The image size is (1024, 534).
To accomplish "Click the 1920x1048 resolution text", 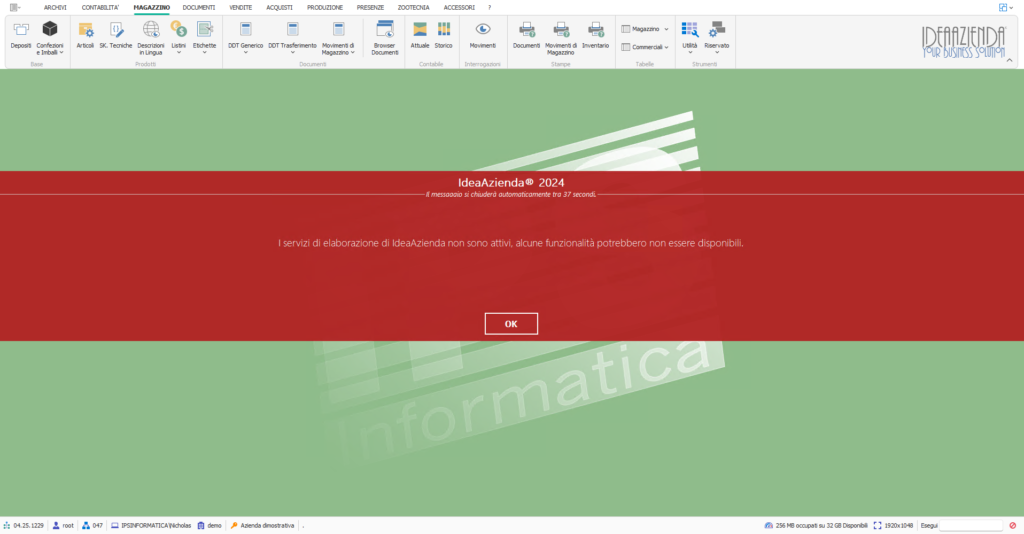I will (x=899, y=526).
